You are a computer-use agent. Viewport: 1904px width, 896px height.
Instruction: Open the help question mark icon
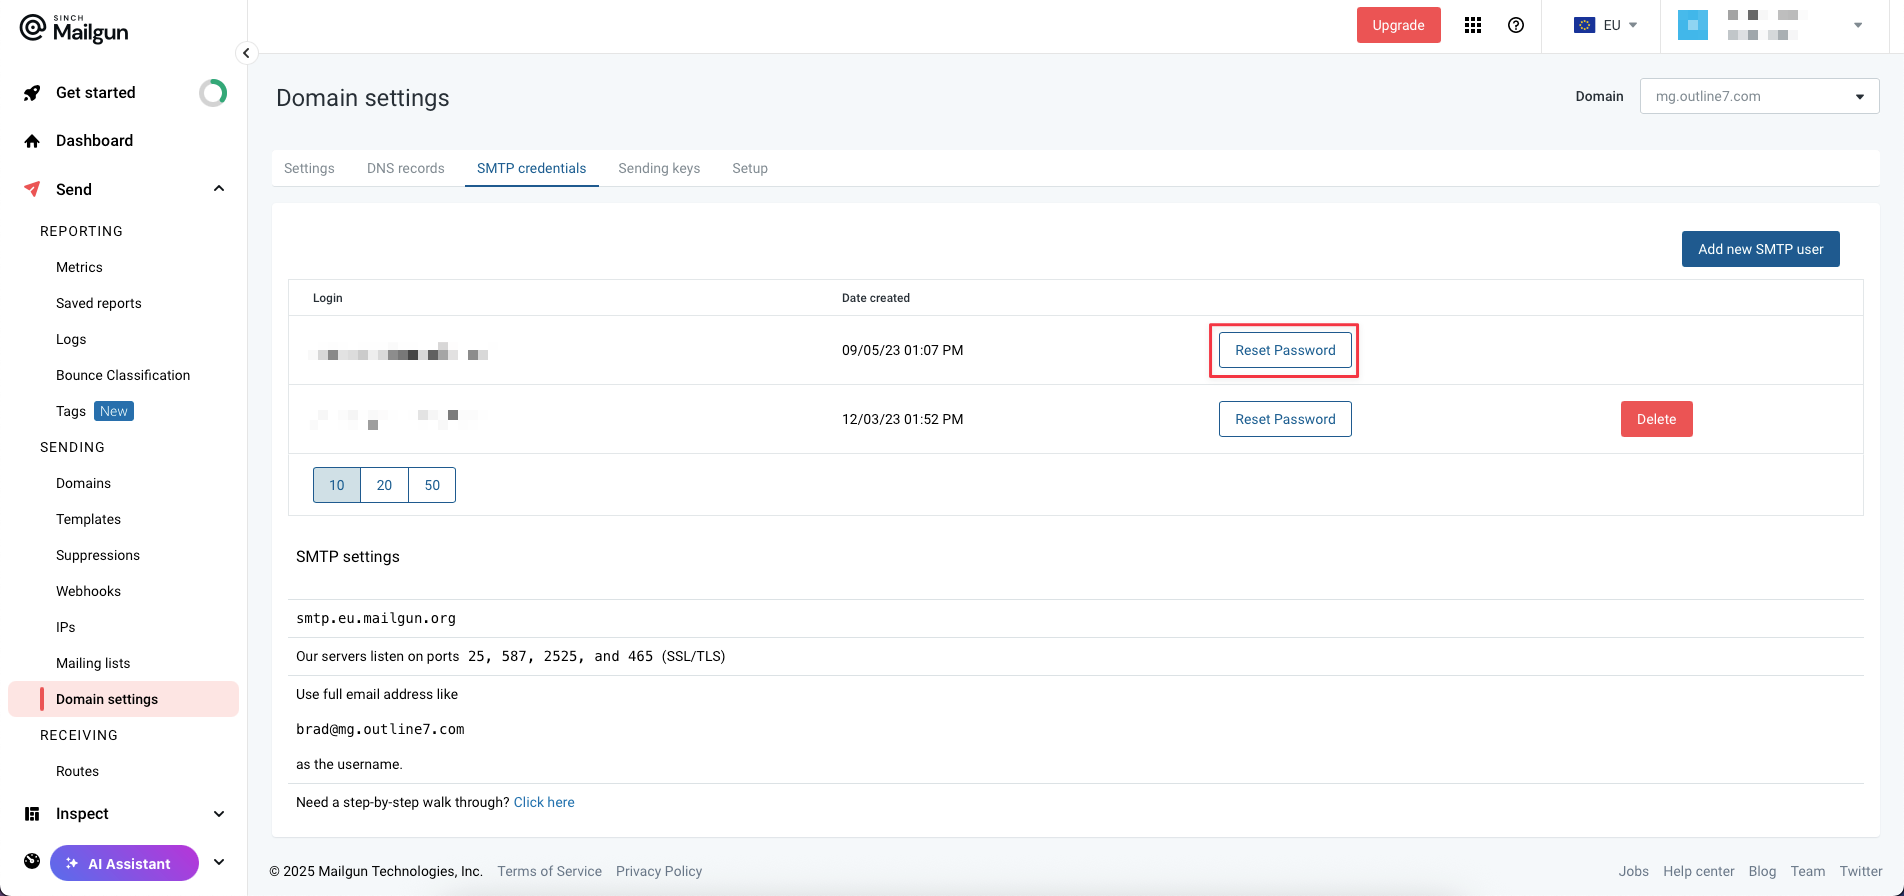pos(1516,25)
